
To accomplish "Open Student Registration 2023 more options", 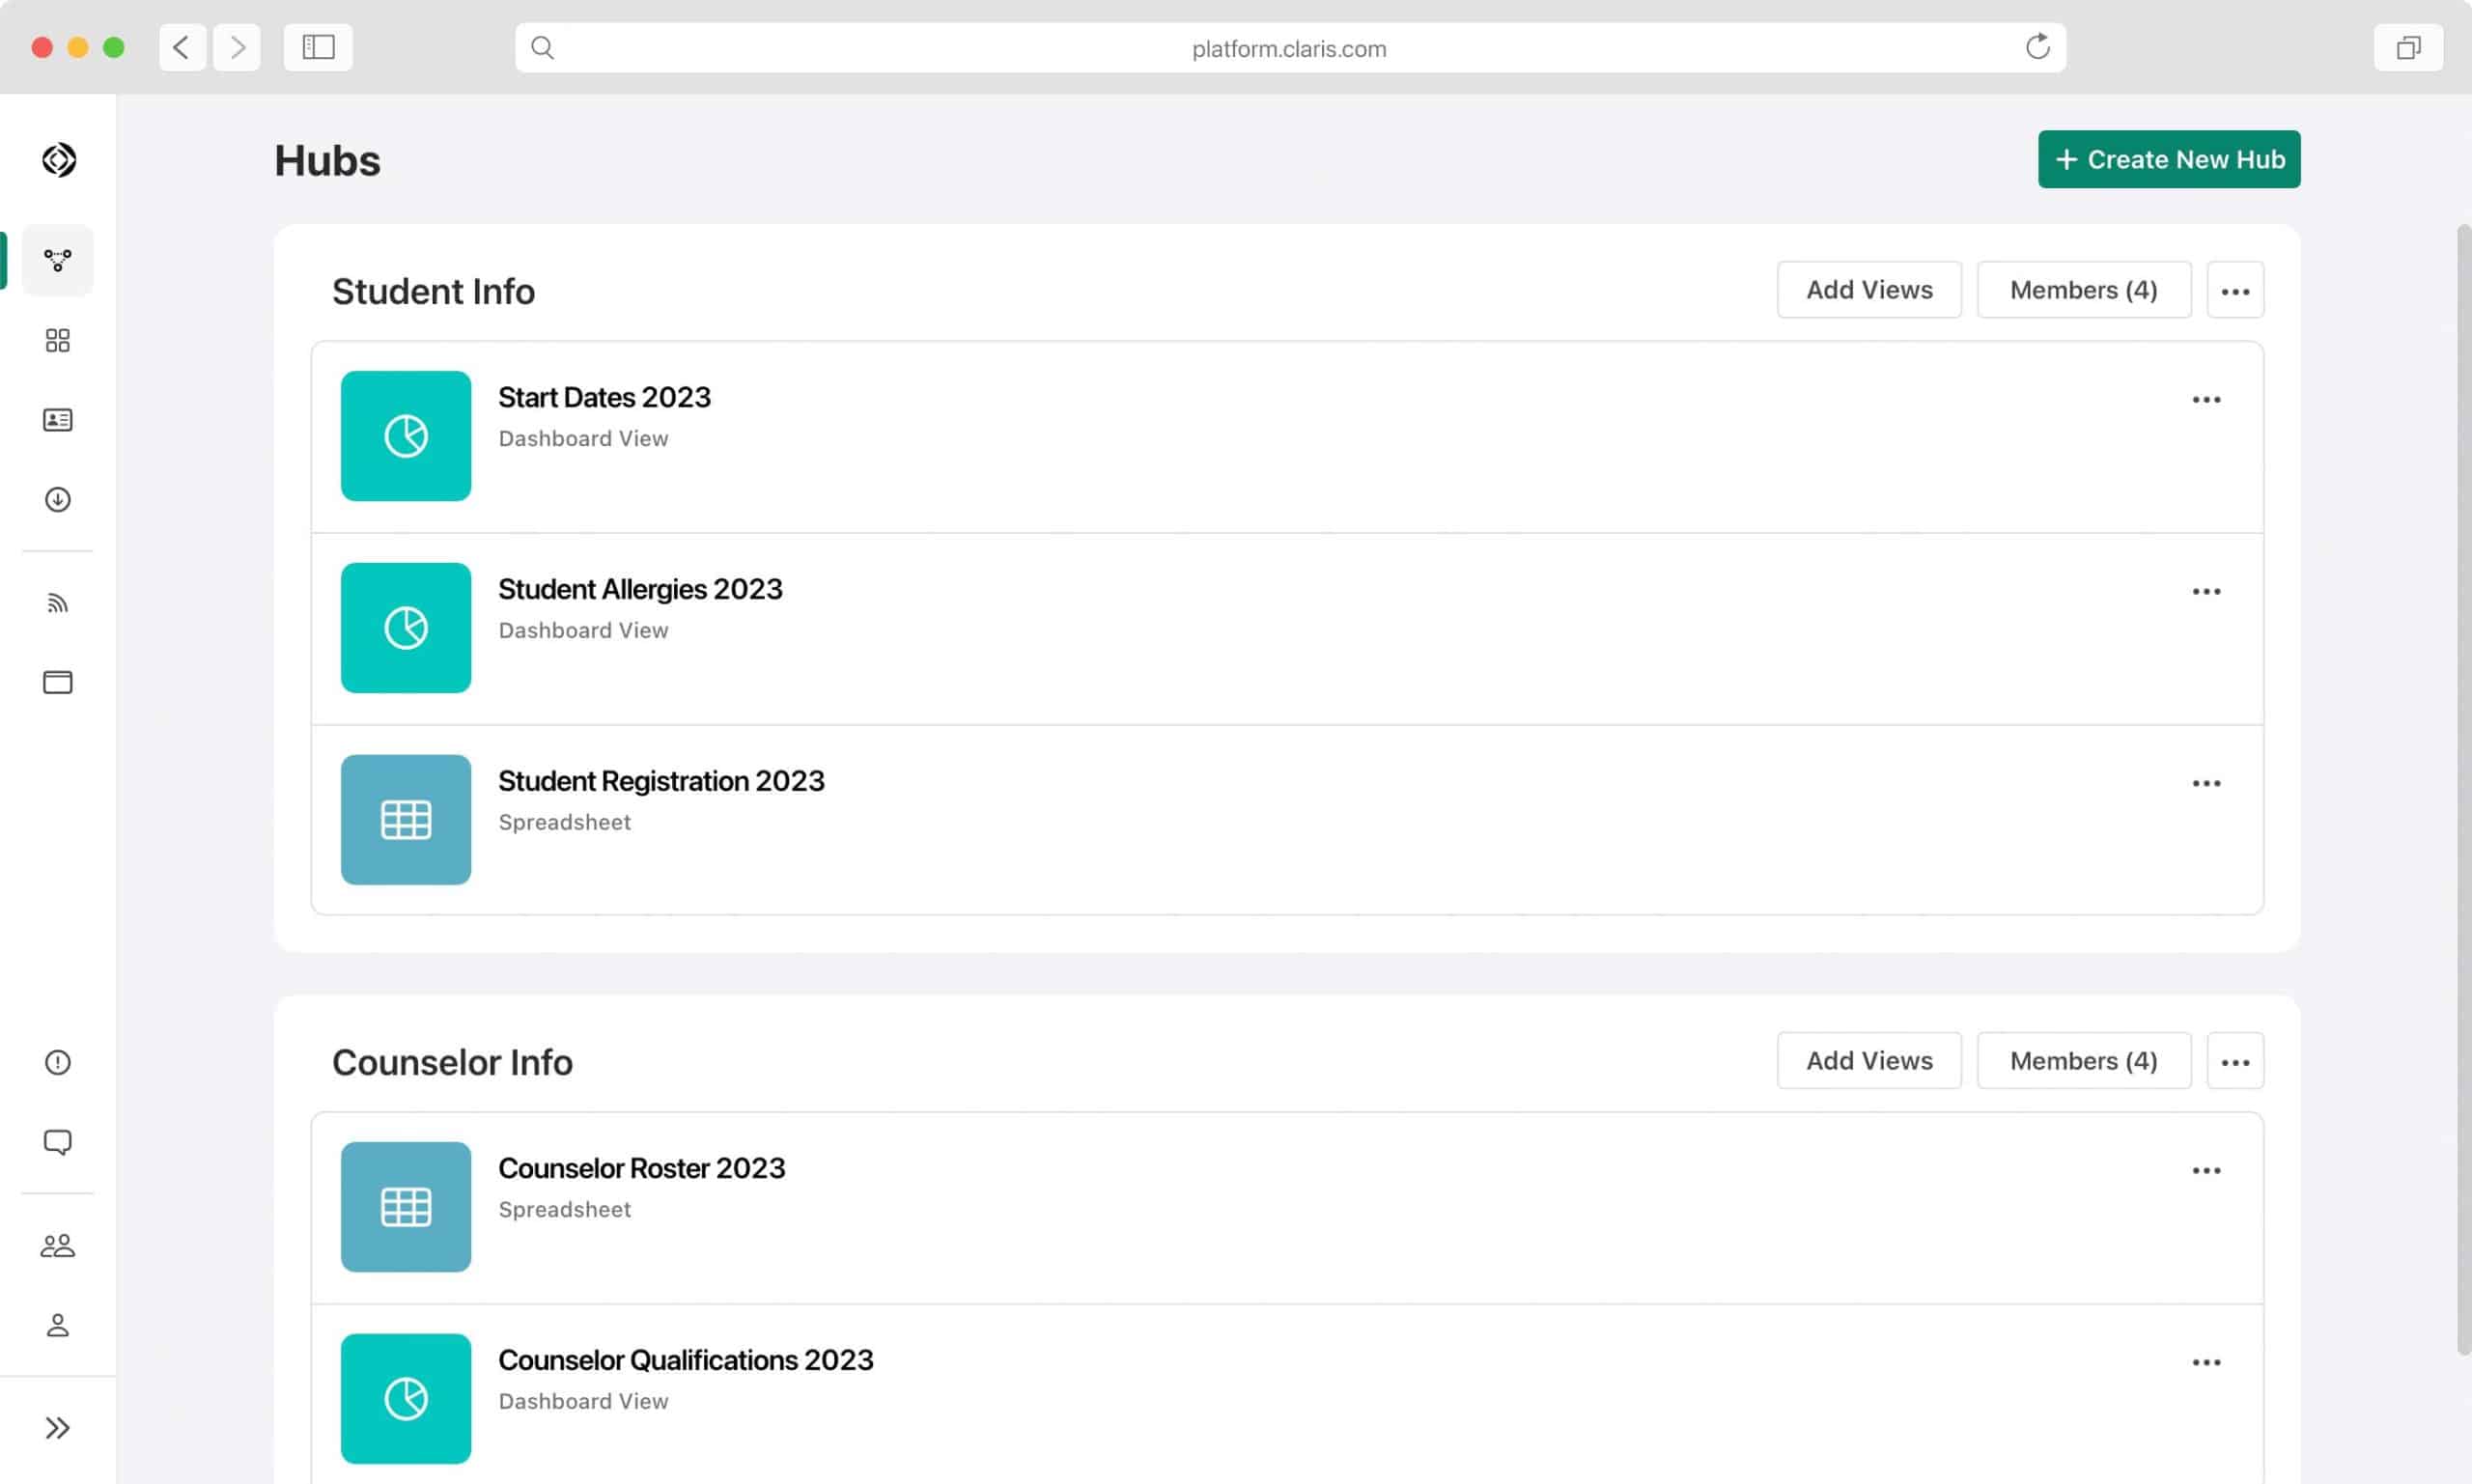I will 2206,783.
